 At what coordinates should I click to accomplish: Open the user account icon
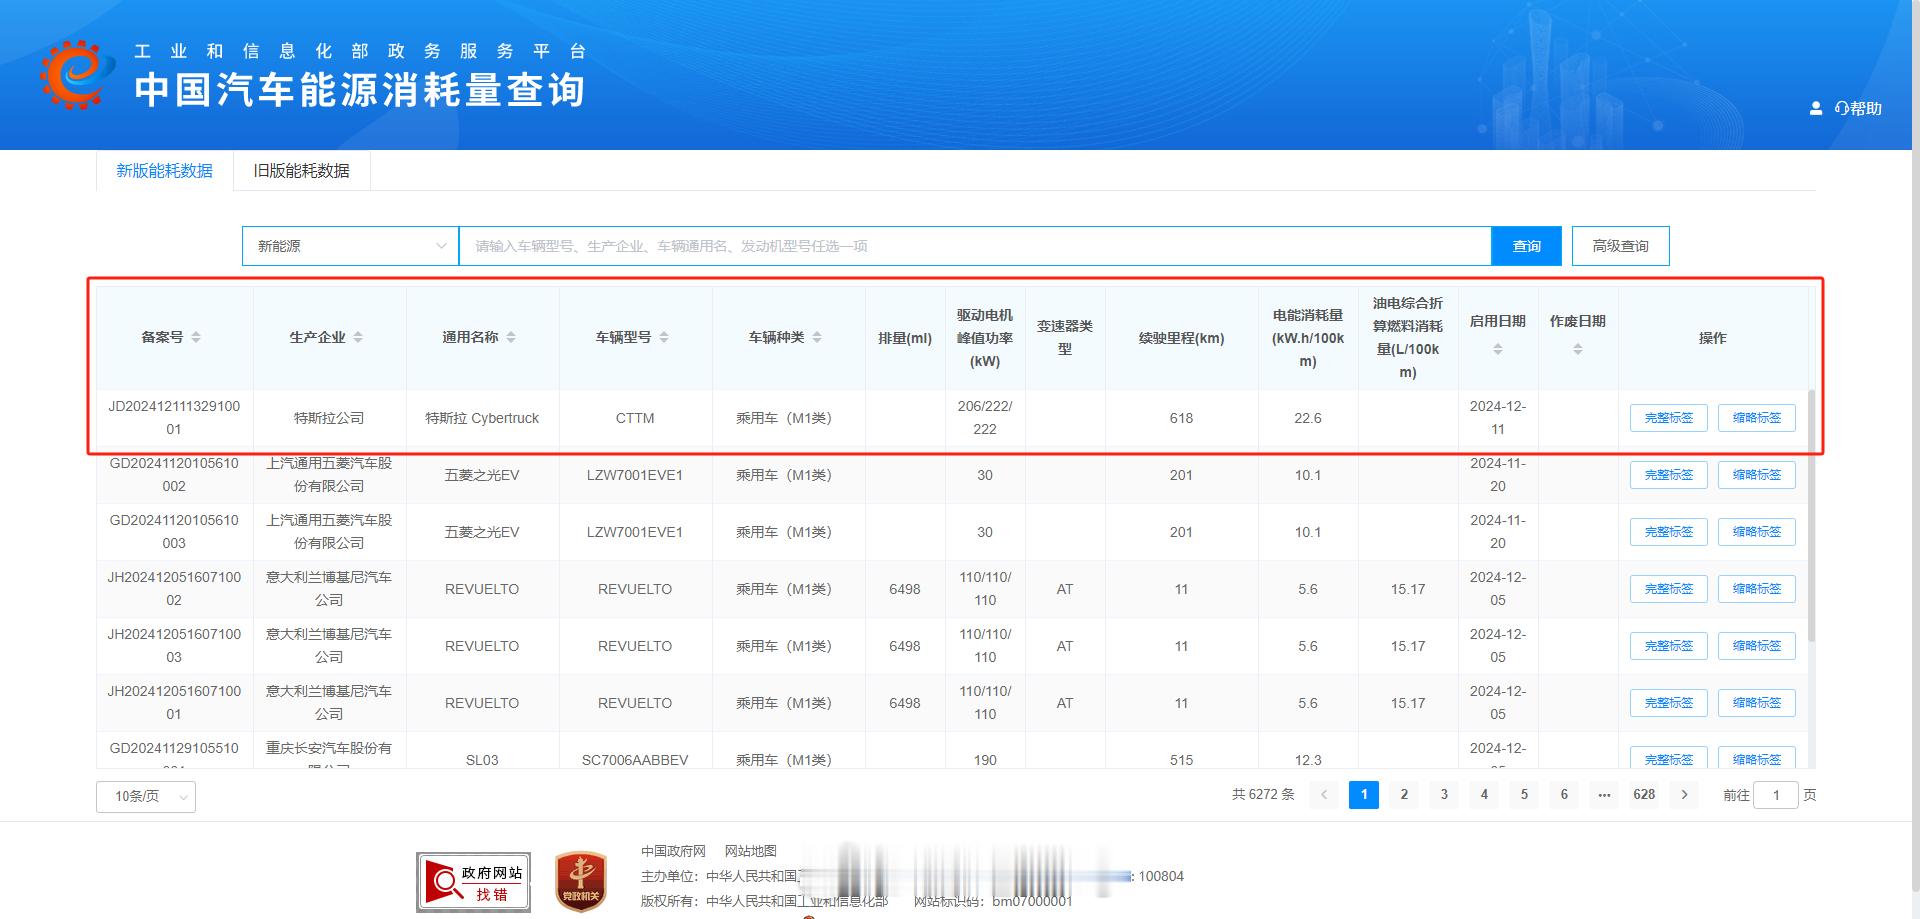[x=1815, y=108]
